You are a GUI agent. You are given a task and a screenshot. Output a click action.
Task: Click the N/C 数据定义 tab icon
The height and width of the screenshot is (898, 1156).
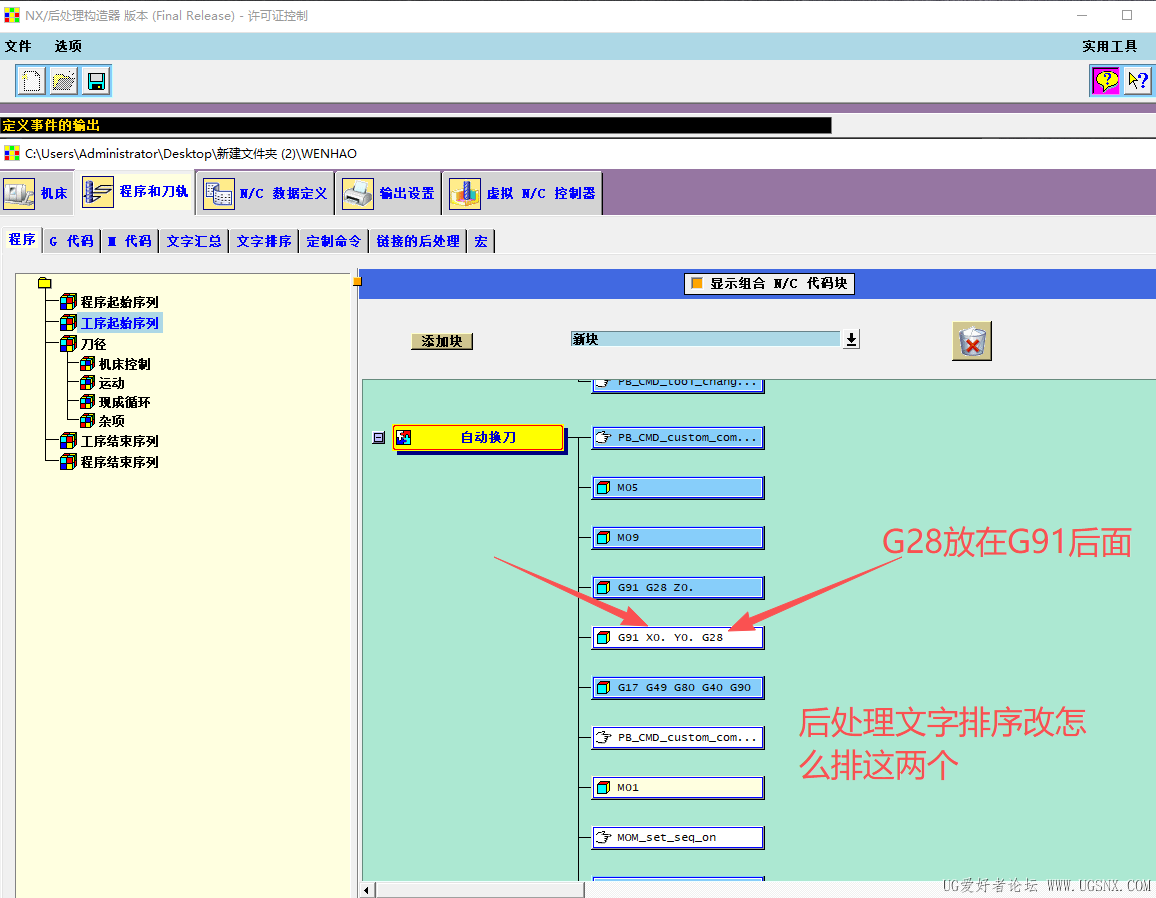tap(219, 194)
